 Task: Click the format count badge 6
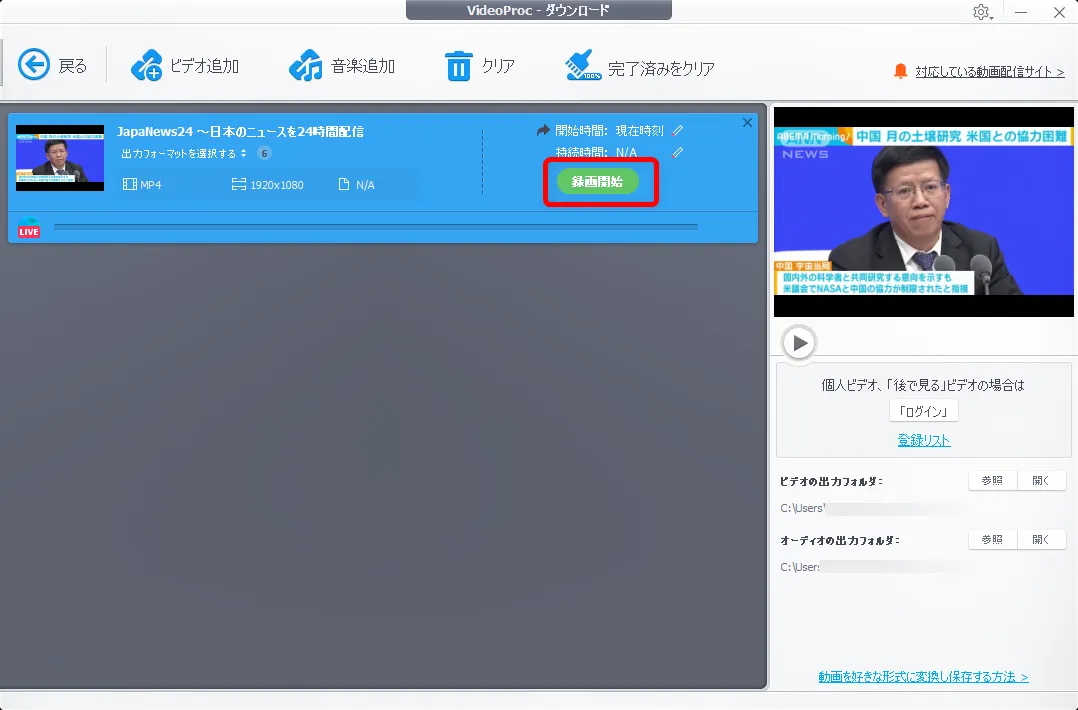click(264, 153)
